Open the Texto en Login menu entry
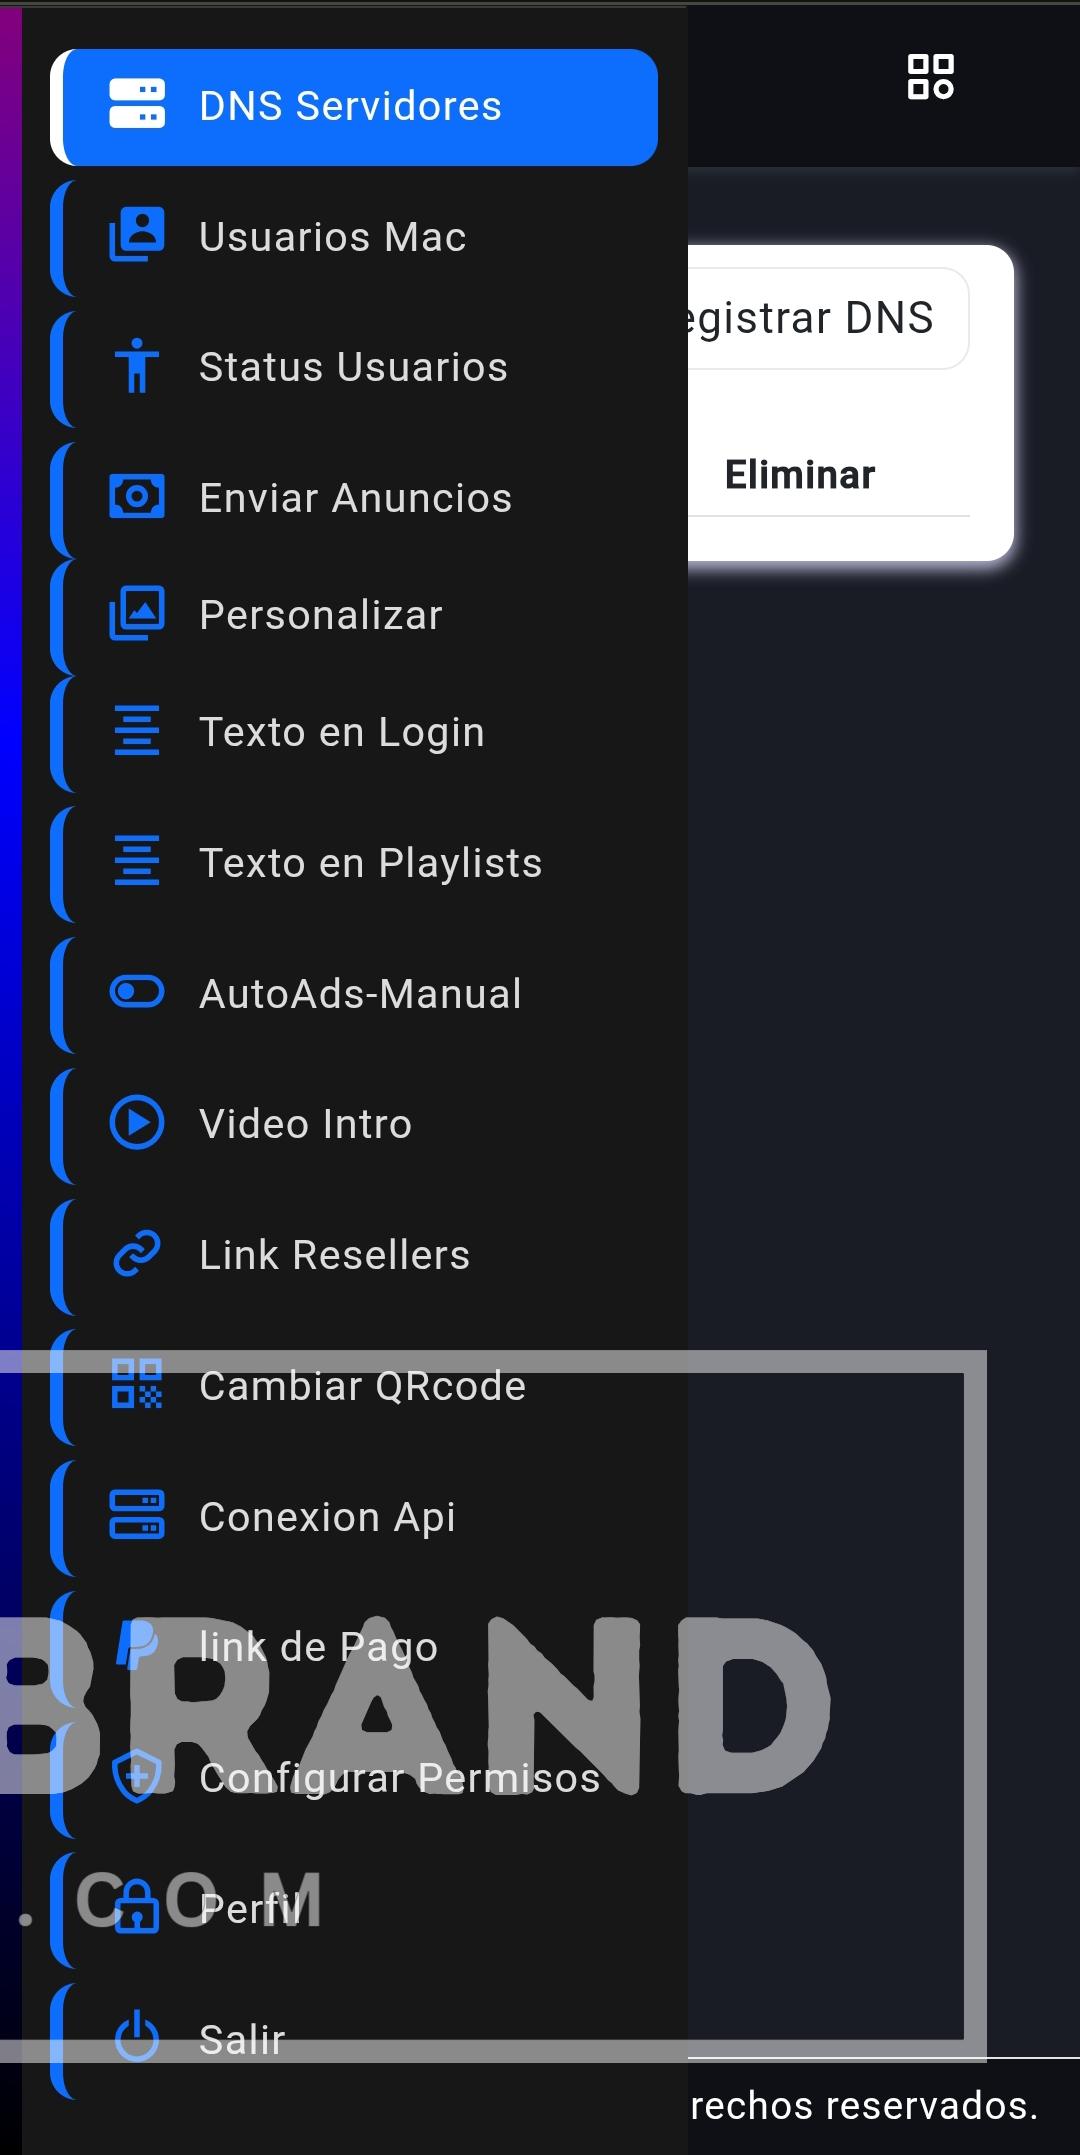The height and width of the screenshot is (2155, 1080). point(354,732)
